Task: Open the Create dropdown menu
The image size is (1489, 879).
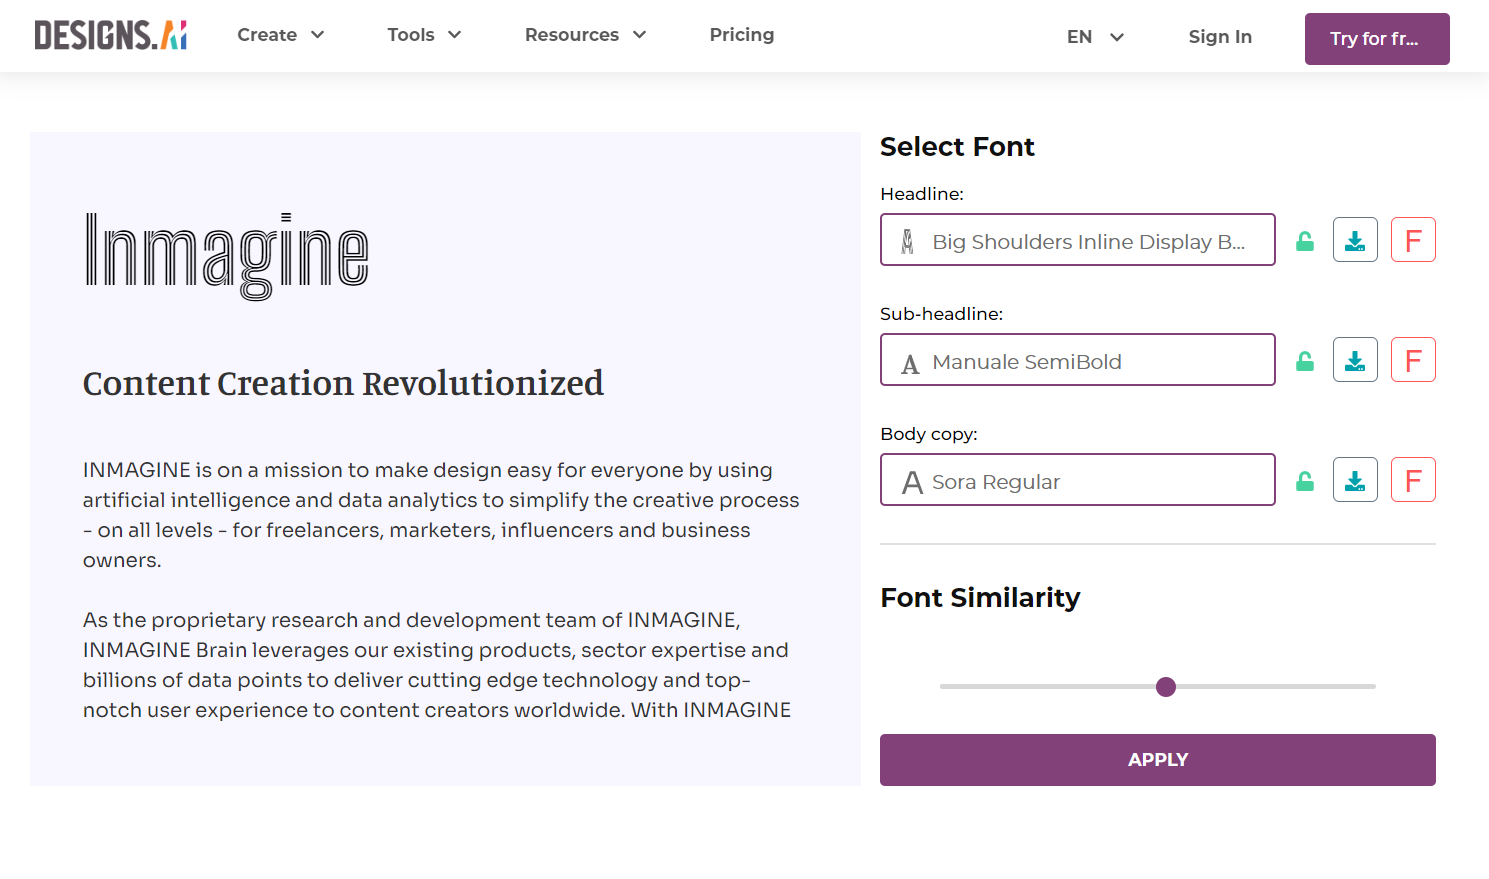Action: [x=280, y=34]
